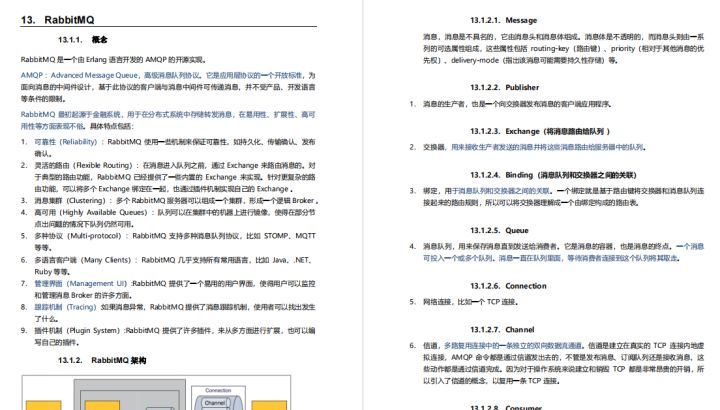Click the Connection box in architecture diagram
The width and height of the screenshot is (720, 410).
pyautogui.click(x=218, y=398)
